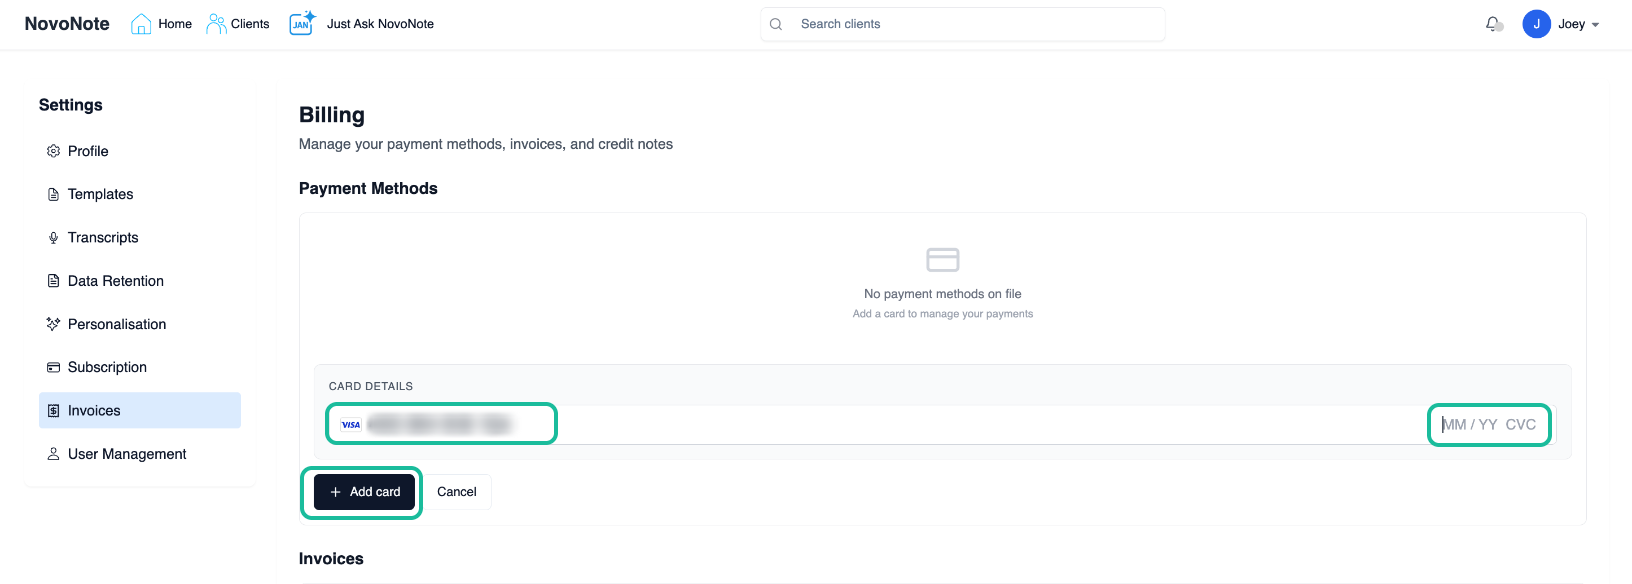The width and height of the screenshot is (1632, 584).
Task: Click the Home house icon
Action: [x=141, y=24]
